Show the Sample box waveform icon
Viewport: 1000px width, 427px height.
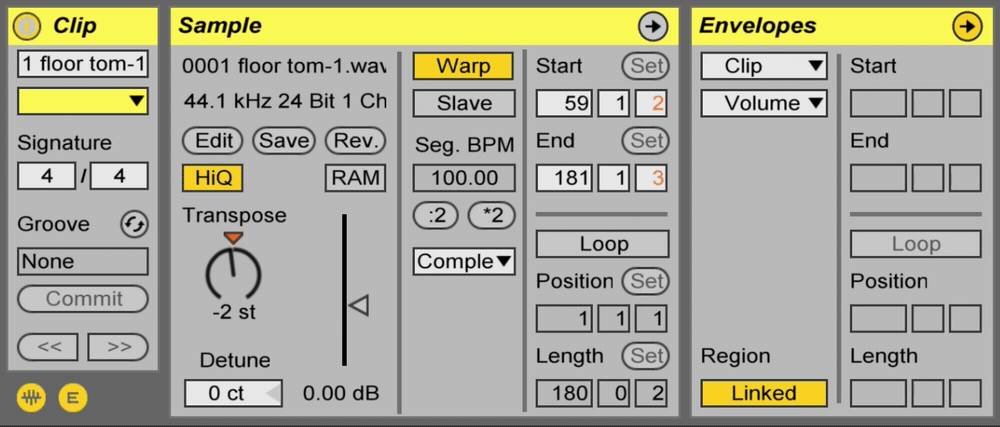29,398
